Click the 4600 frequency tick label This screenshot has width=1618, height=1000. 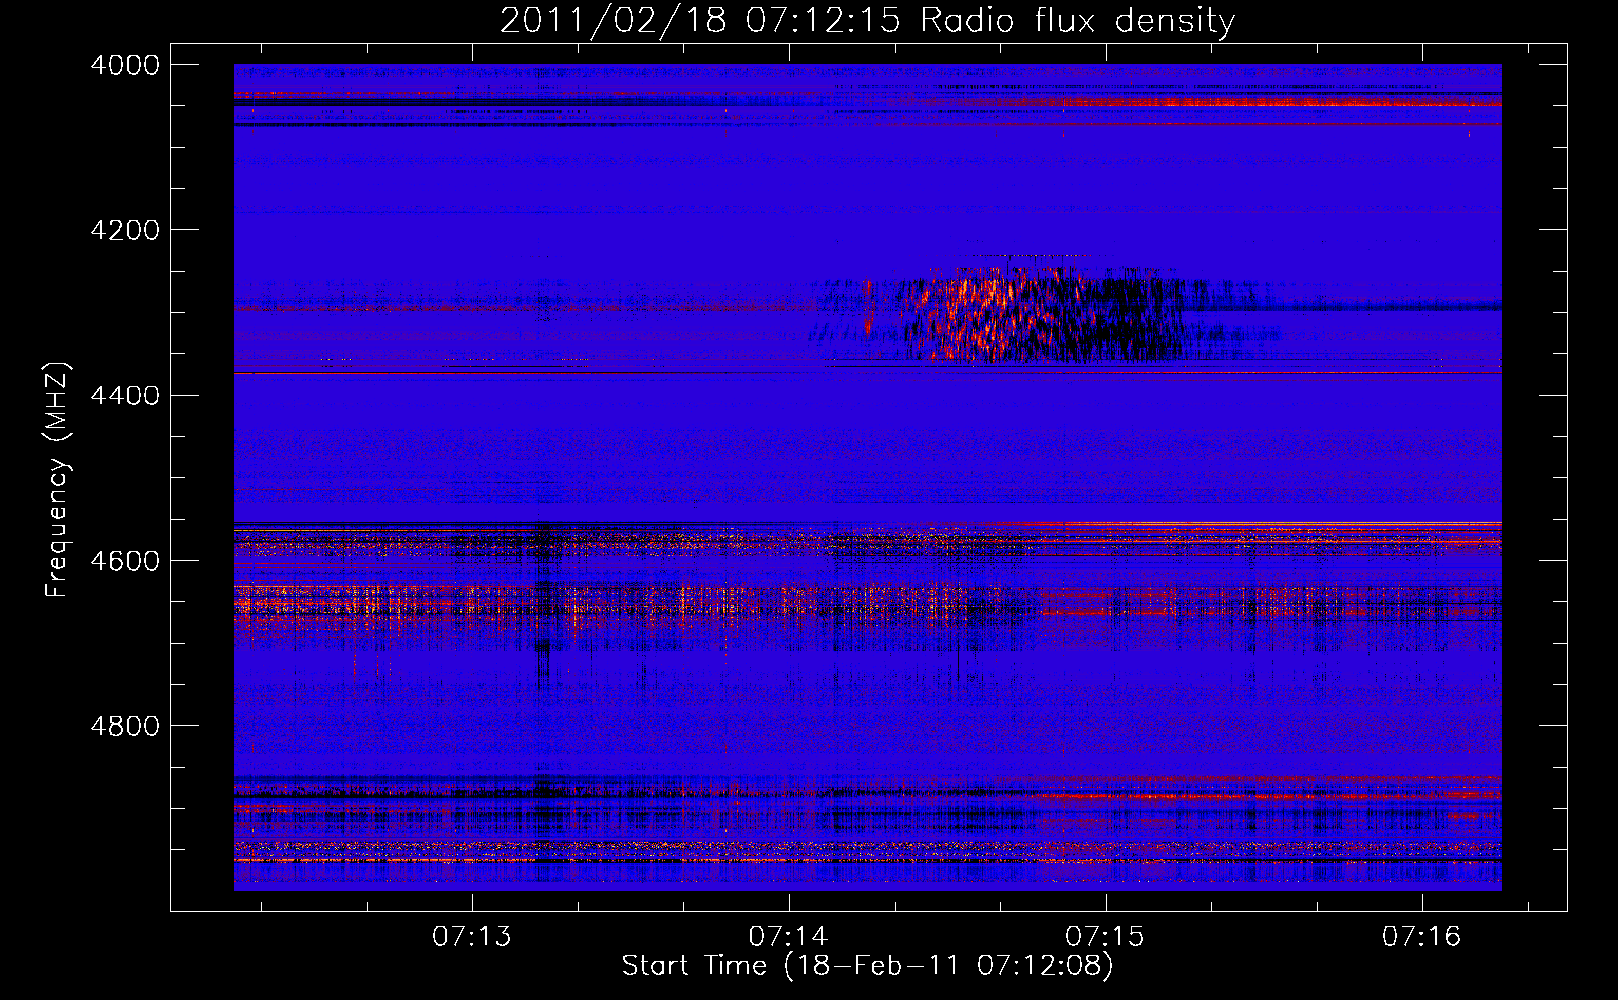pos(125,561)
